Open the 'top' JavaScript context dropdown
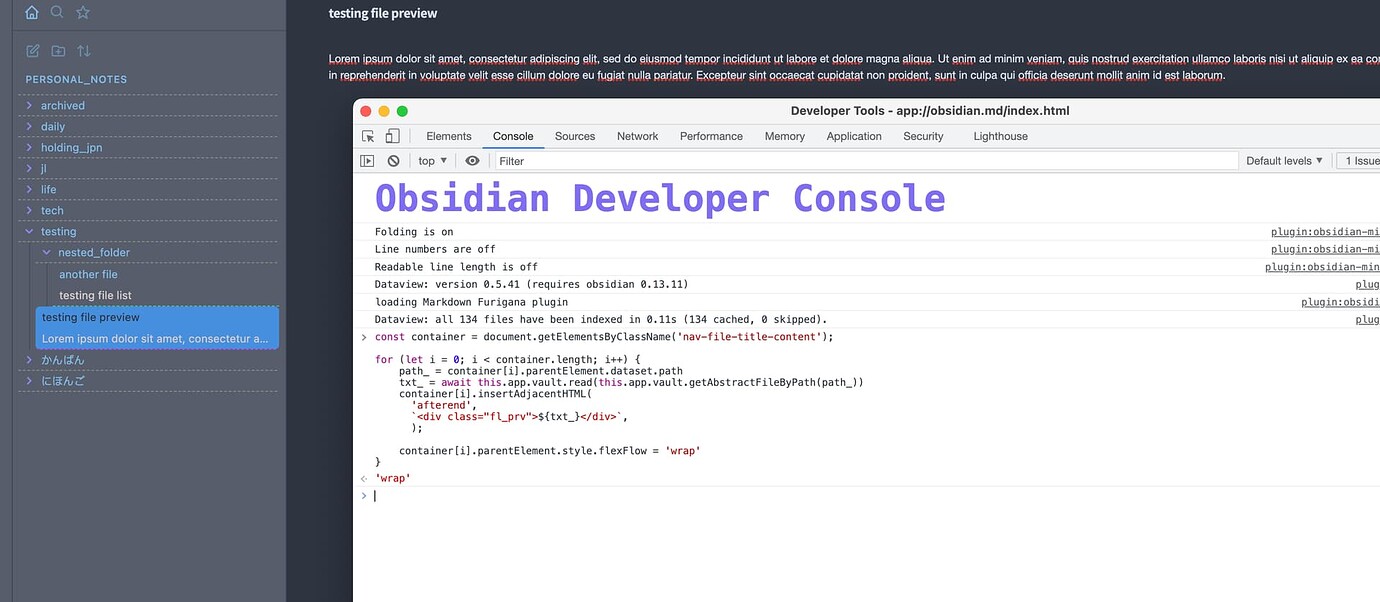Image resolution: width=1380 pixels, height=602 pixels. pyautogui.click(x=432, y=161)
